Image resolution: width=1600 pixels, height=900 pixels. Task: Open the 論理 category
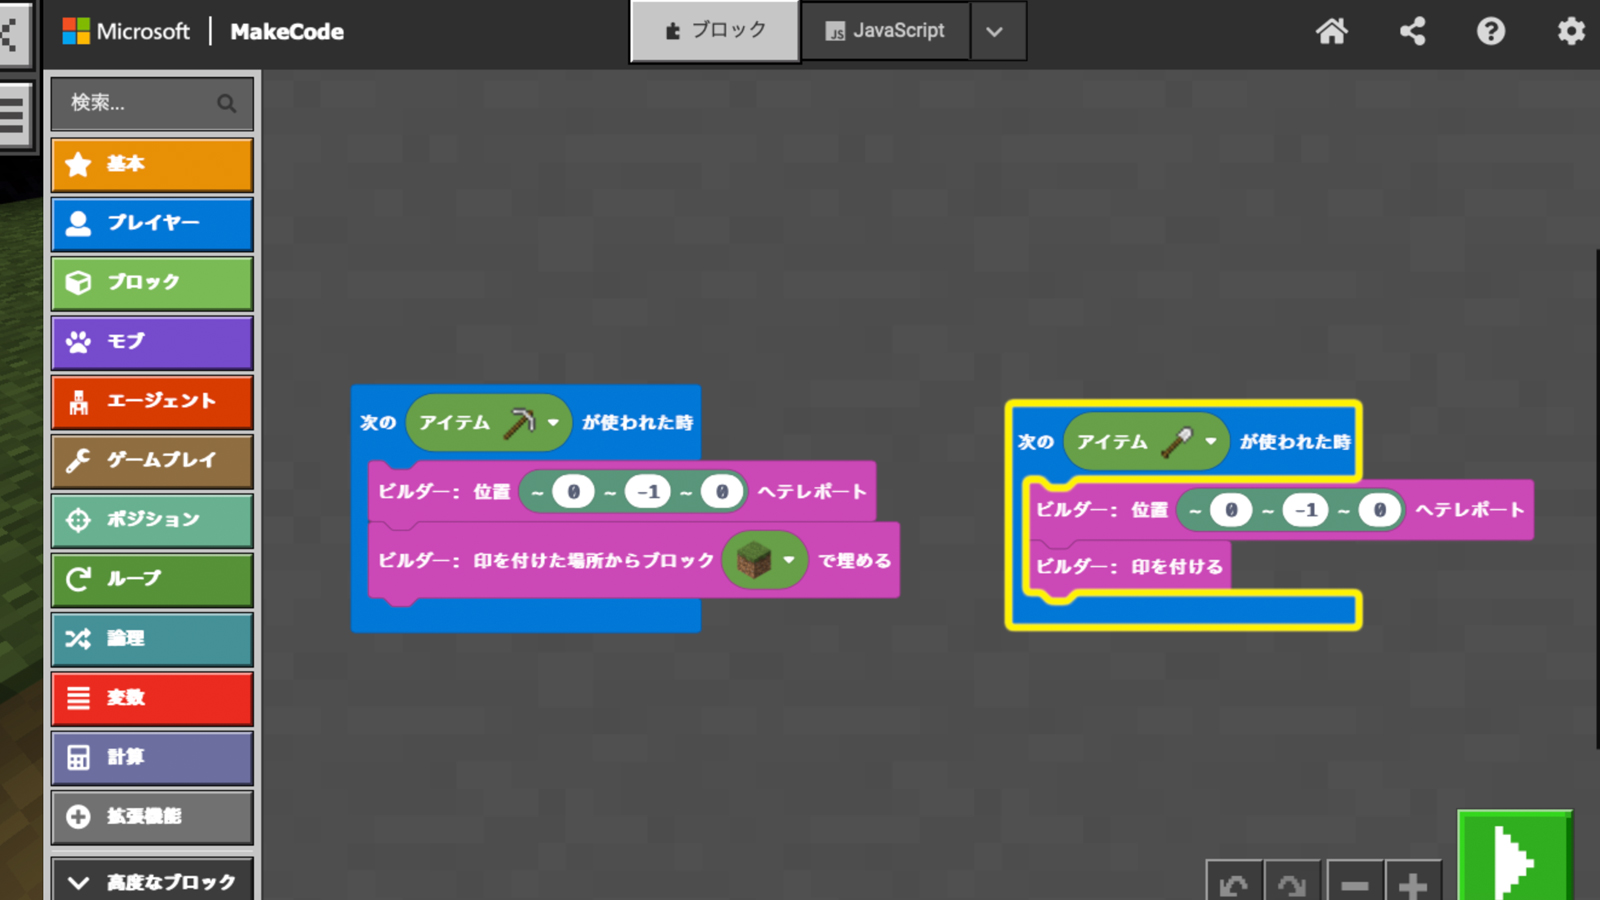(x=152, y=638)
